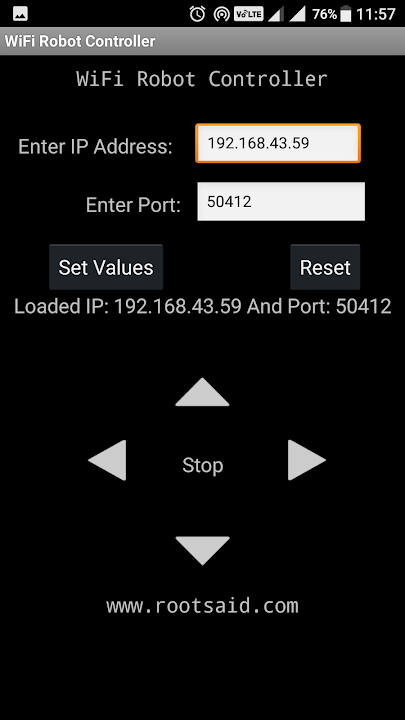The height and width of the screenshot is (720, 405).
Task: Tap the left arrow to turn left
Action: [x=107, y=460]
